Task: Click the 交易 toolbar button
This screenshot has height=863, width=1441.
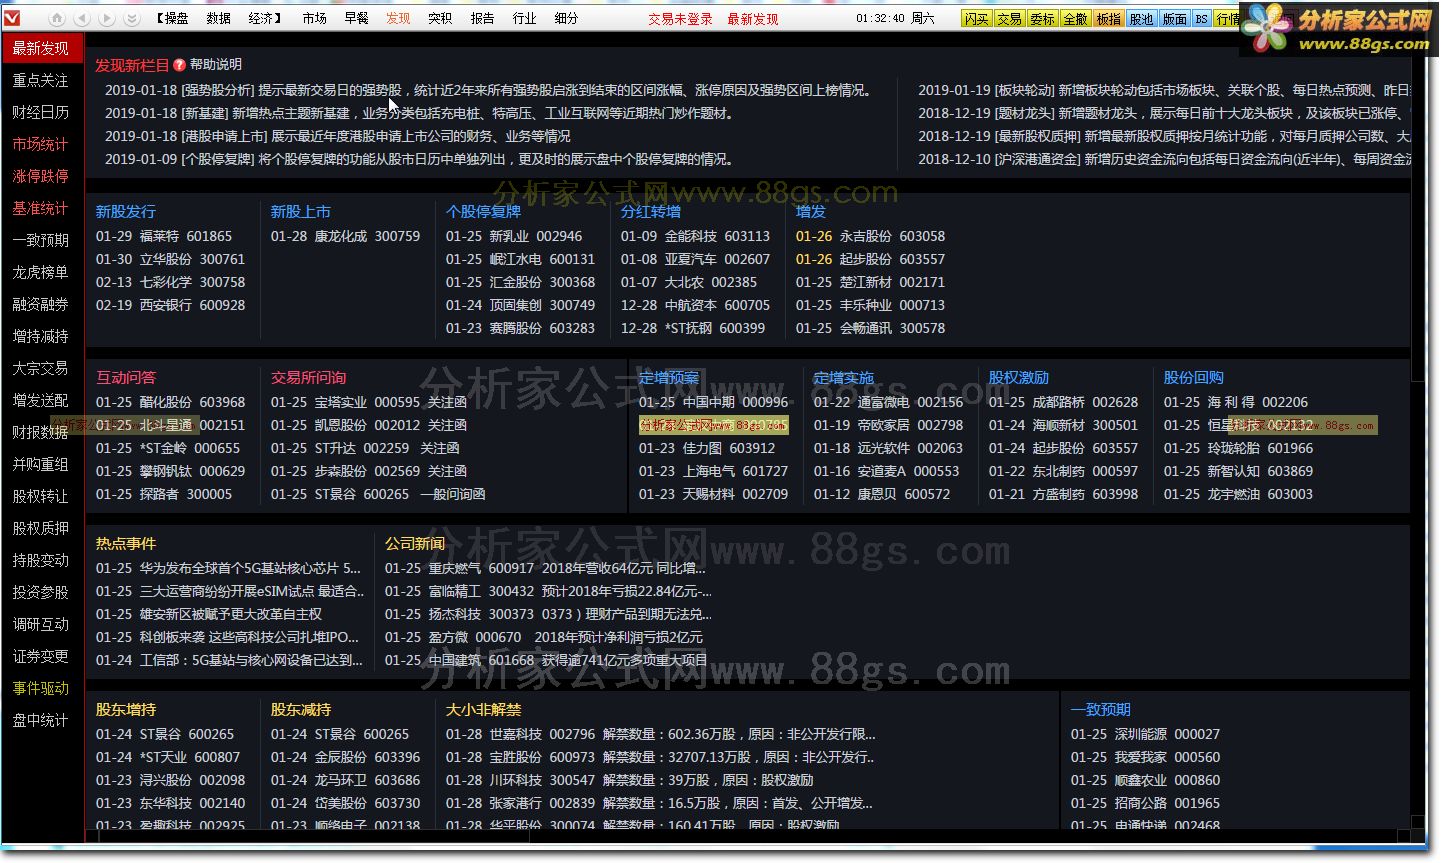Action: 1009,19
